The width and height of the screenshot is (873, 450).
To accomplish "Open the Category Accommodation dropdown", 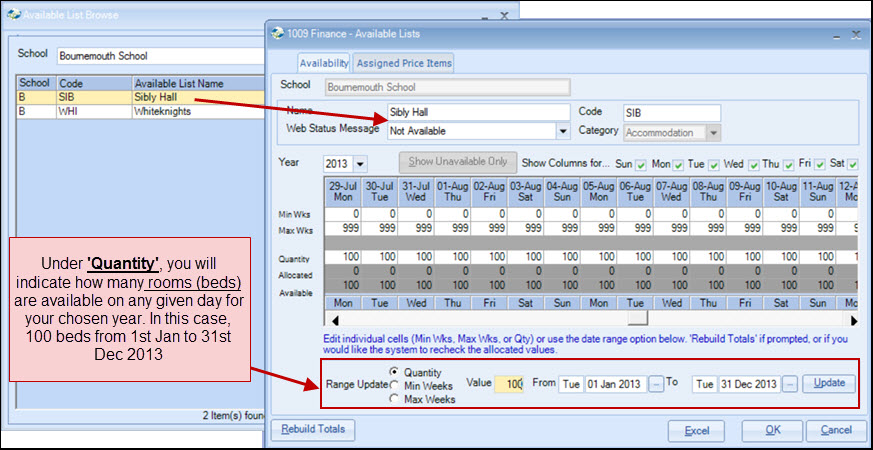I will click(713, 131).
